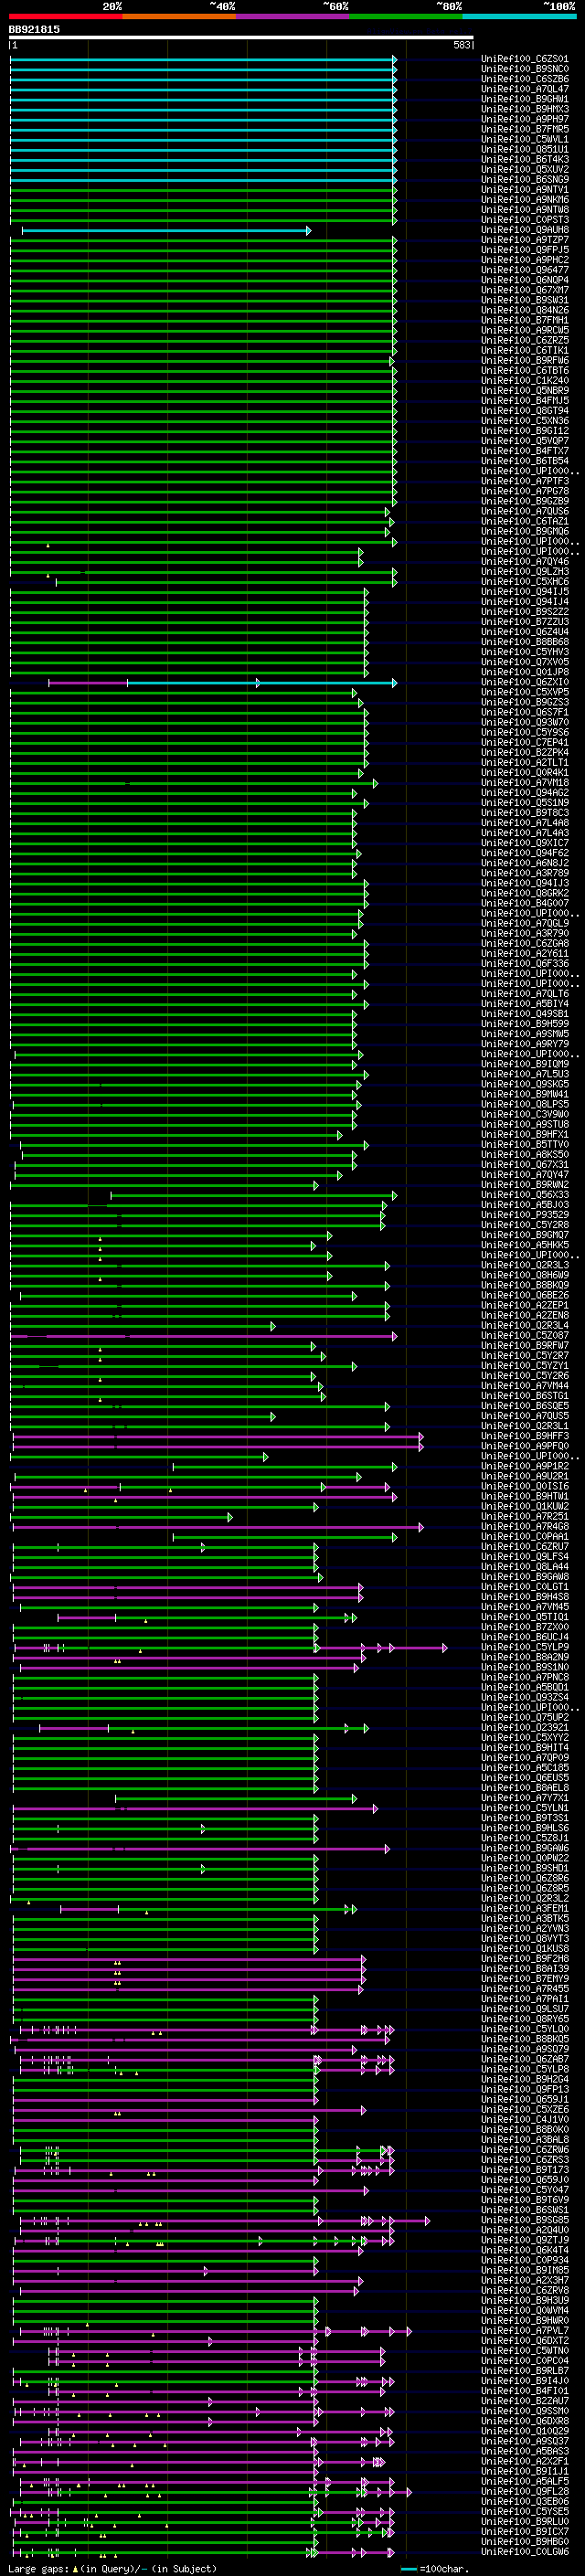
Task: Select the UniRef100_Q8RY65 label
Action: tap(525, 2019)
